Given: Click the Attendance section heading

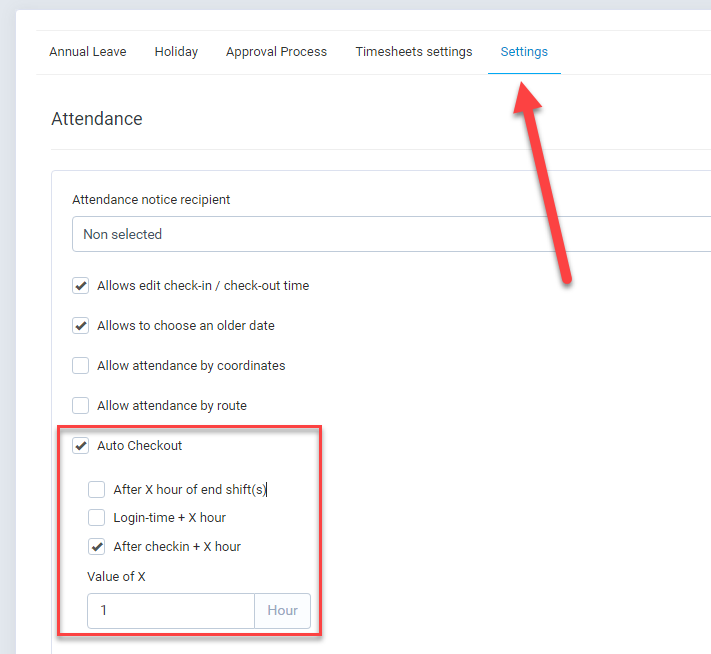Looking at the screenshot, I should tap(97, 119).
